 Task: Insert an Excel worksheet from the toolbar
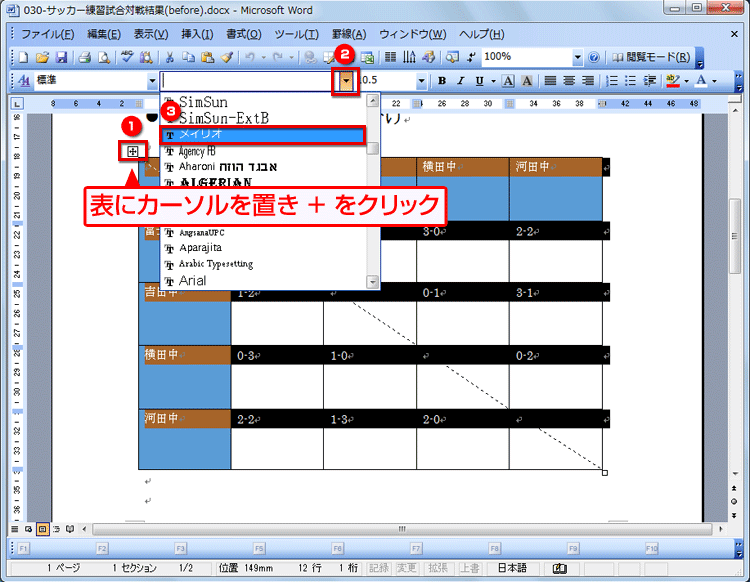click(367, 57)
